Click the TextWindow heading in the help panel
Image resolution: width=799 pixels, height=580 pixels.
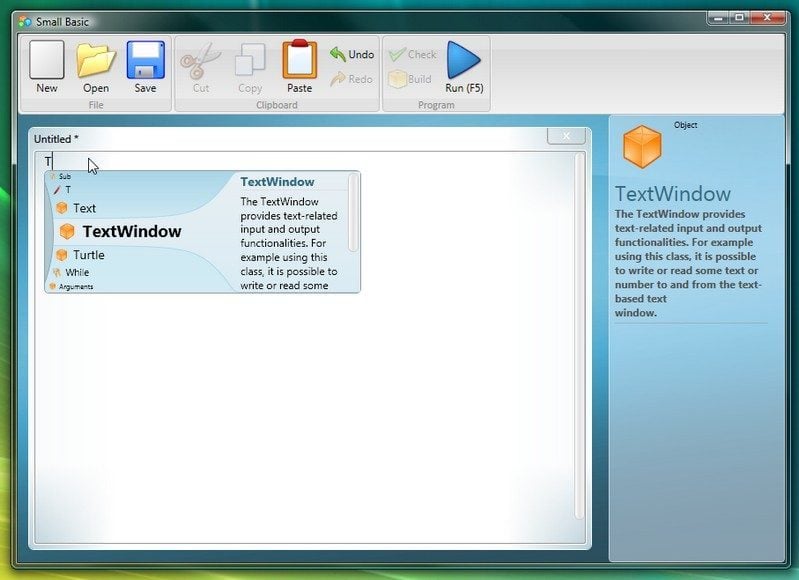[673, 194]
